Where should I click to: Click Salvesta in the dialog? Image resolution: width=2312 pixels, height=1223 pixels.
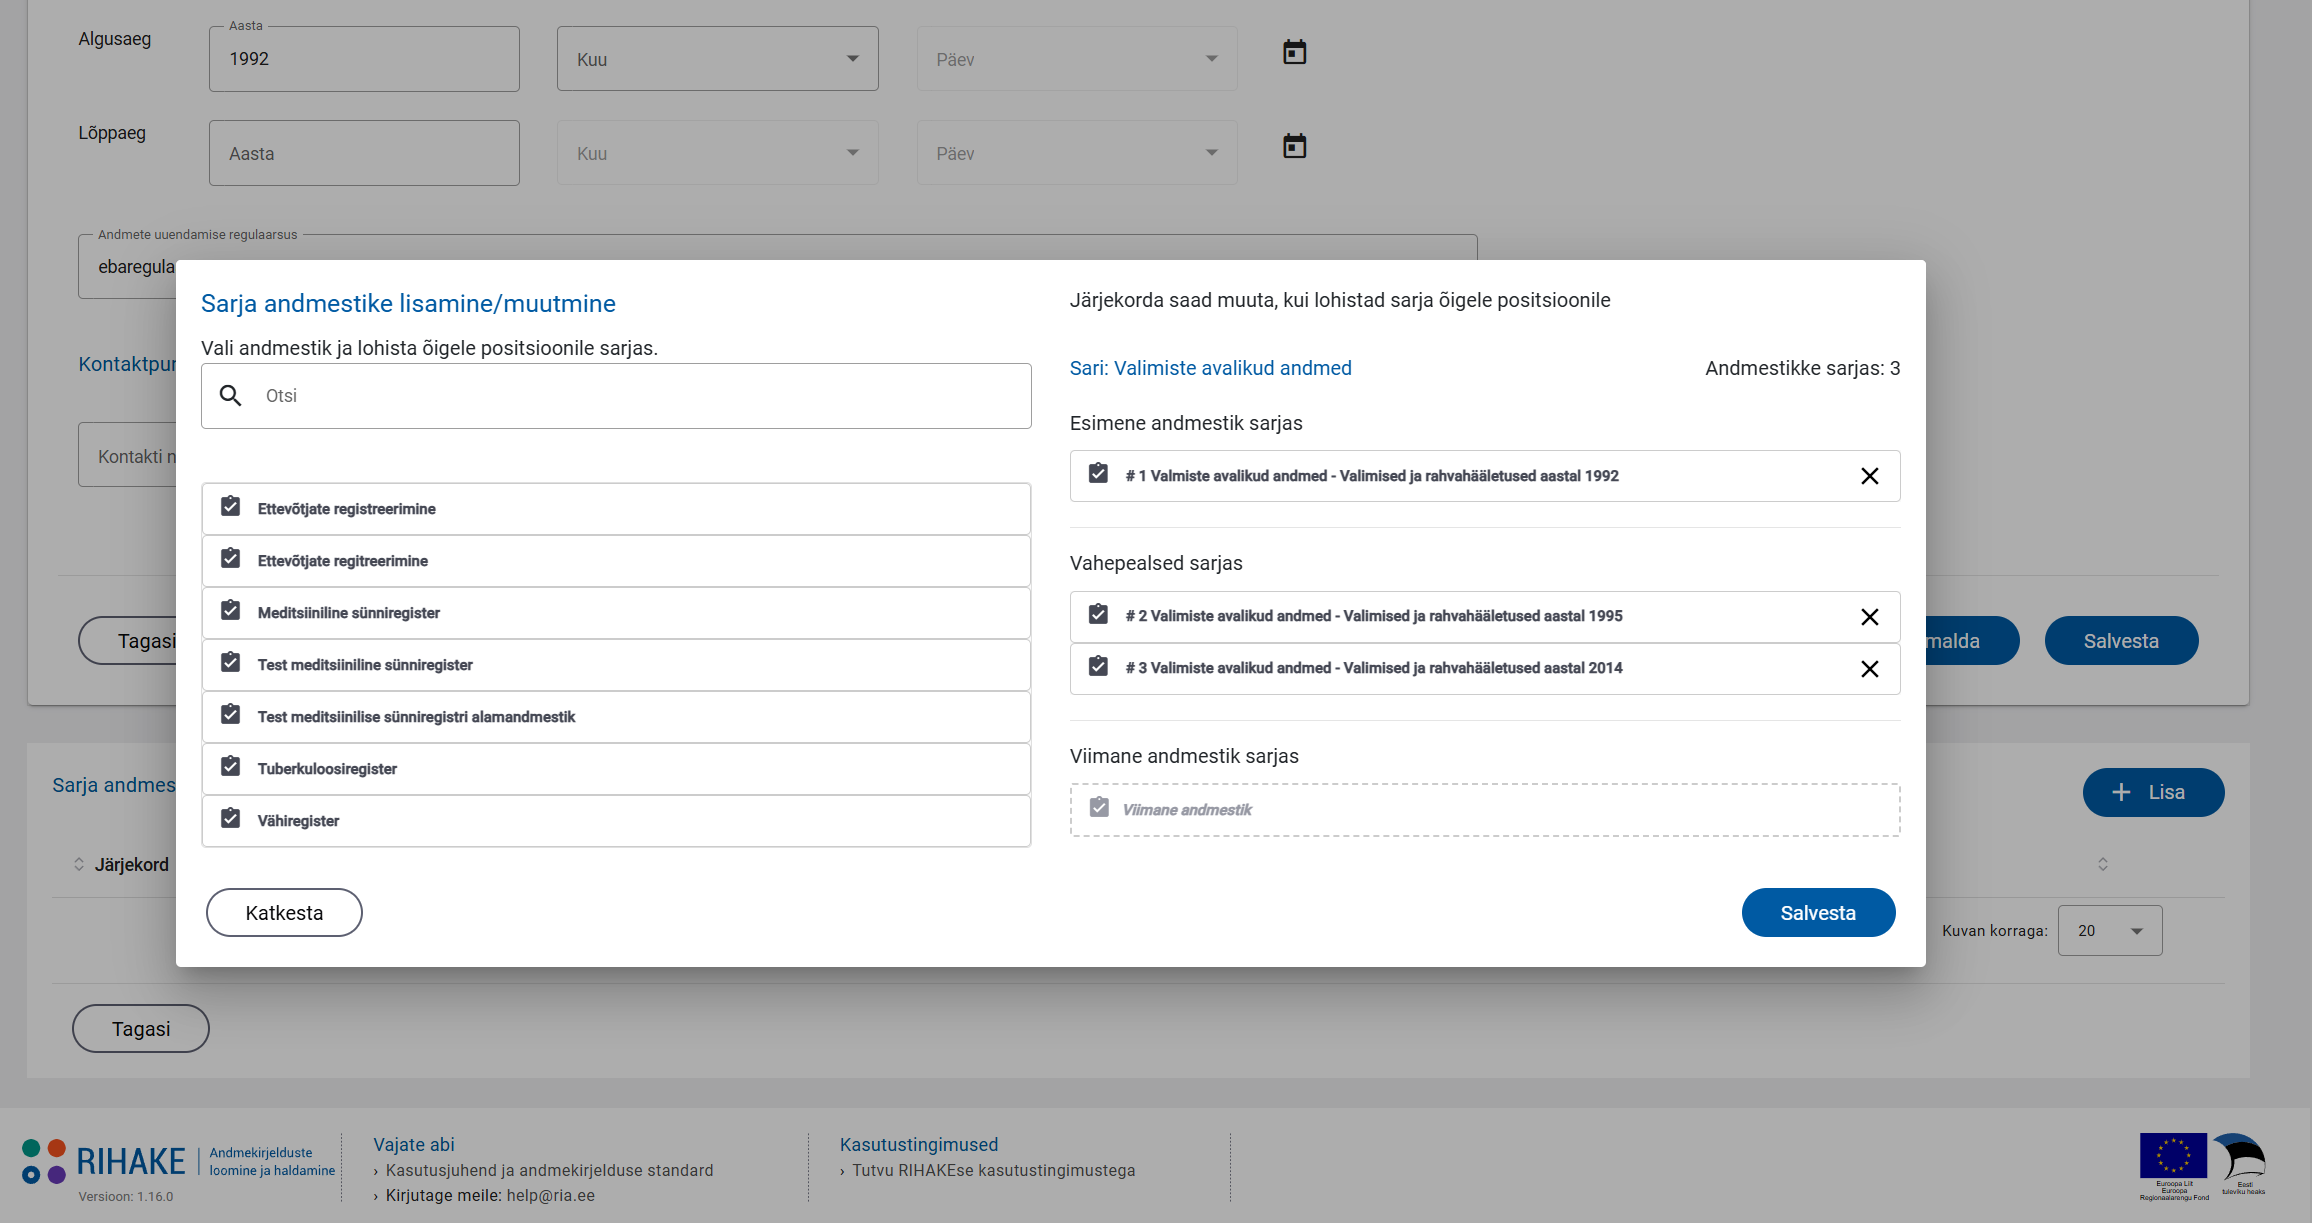[1817, 913]
